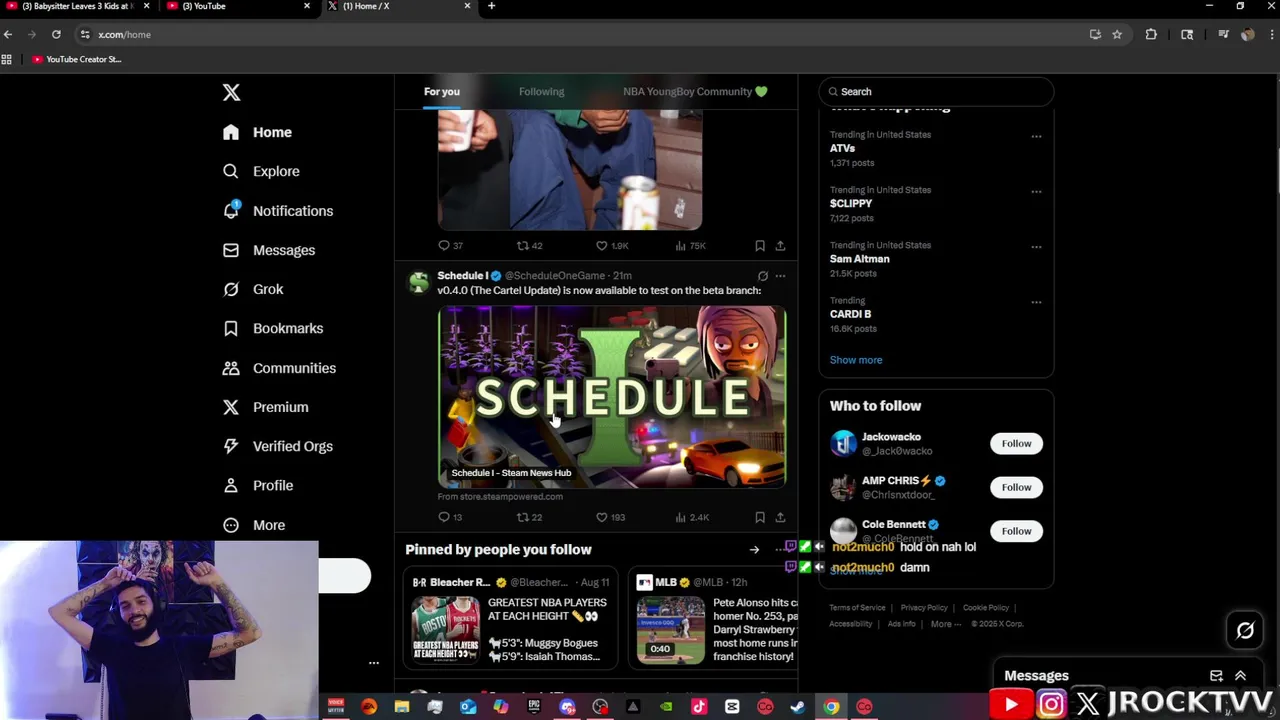Open options for Sam Altman trend
The width and height of the screenshot is (1280, 720).
[1036, 246]
